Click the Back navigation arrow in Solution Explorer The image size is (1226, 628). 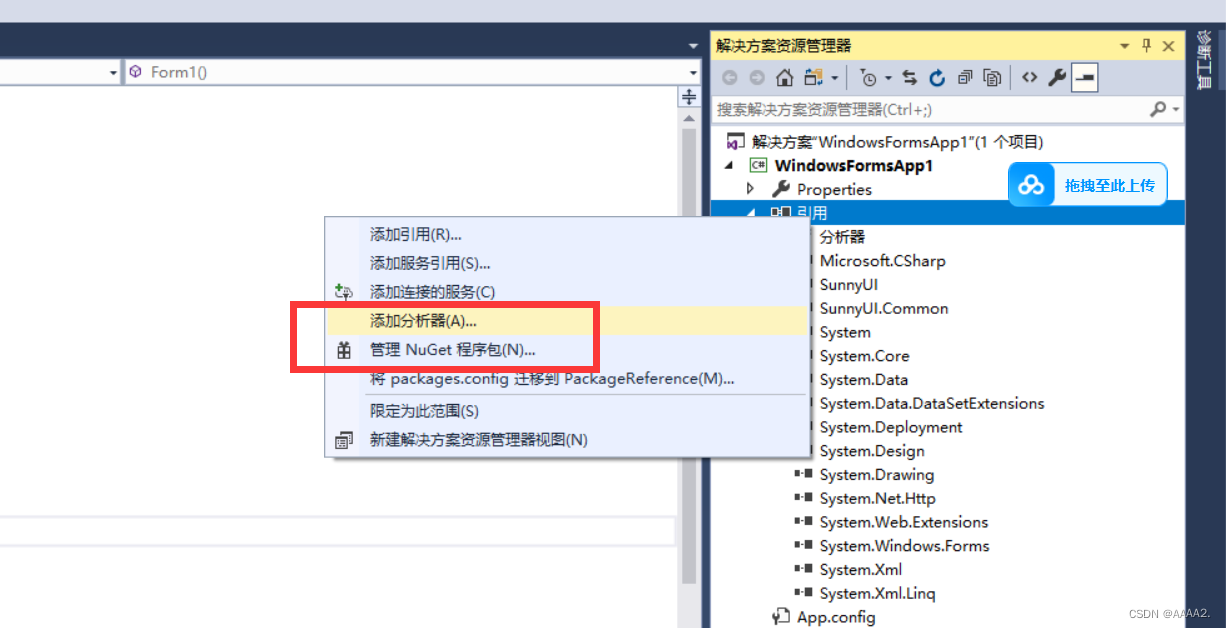pyautogui.click(x=729, y=77)
